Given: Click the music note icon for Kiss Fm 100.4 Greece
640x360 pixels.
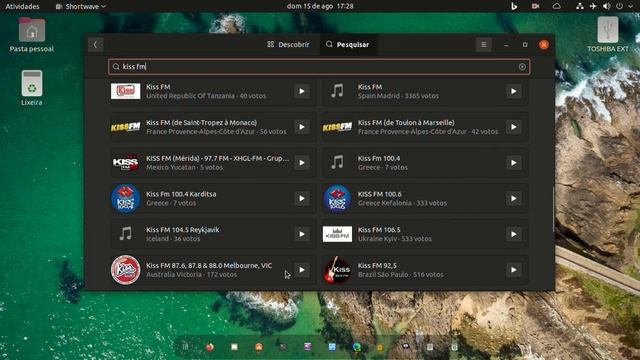Looking at the screenshot, I should coord(337,162).
